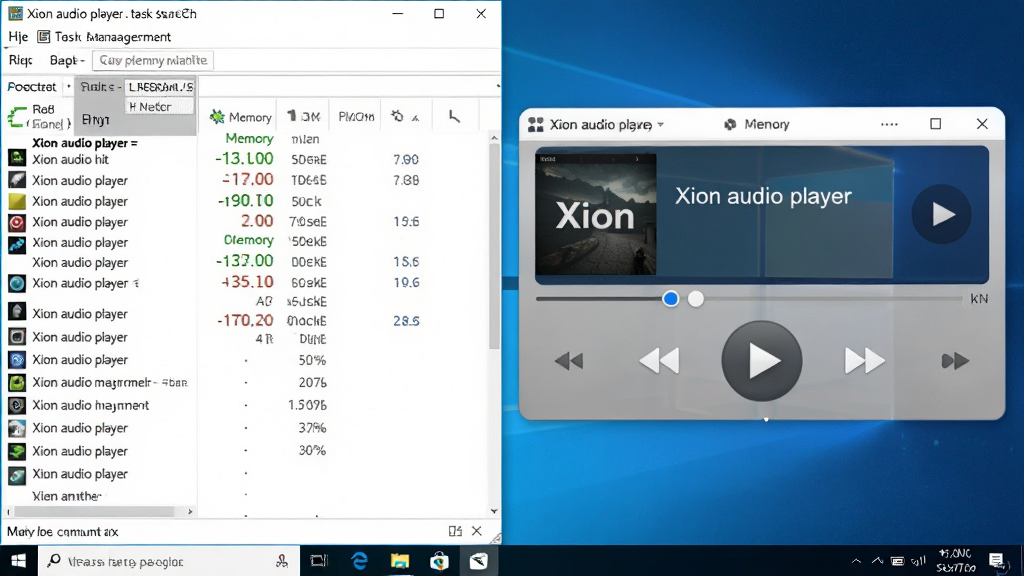Click the teal cube icon above Xien anither
This screenshot has height=576, width=1024.
click(x=17, y=475)
